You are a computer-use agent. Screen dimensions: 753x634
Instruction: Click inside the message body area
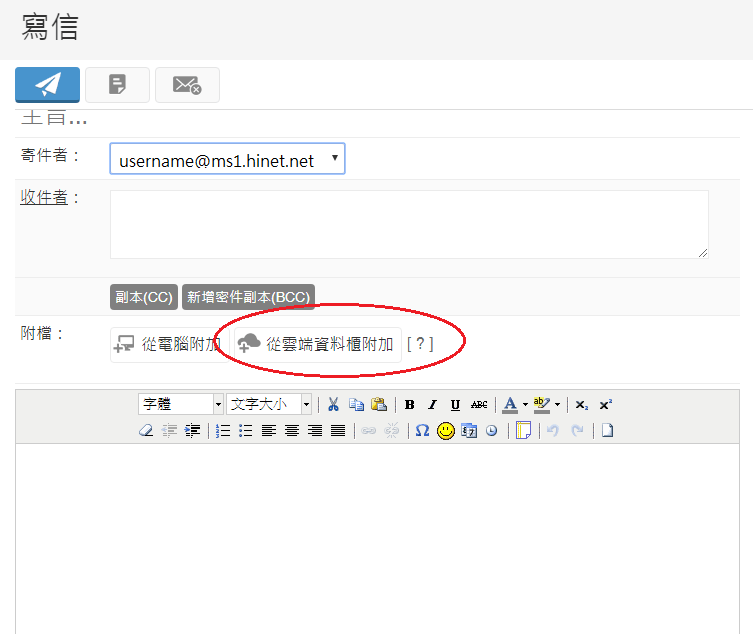(x=377, y=538)
